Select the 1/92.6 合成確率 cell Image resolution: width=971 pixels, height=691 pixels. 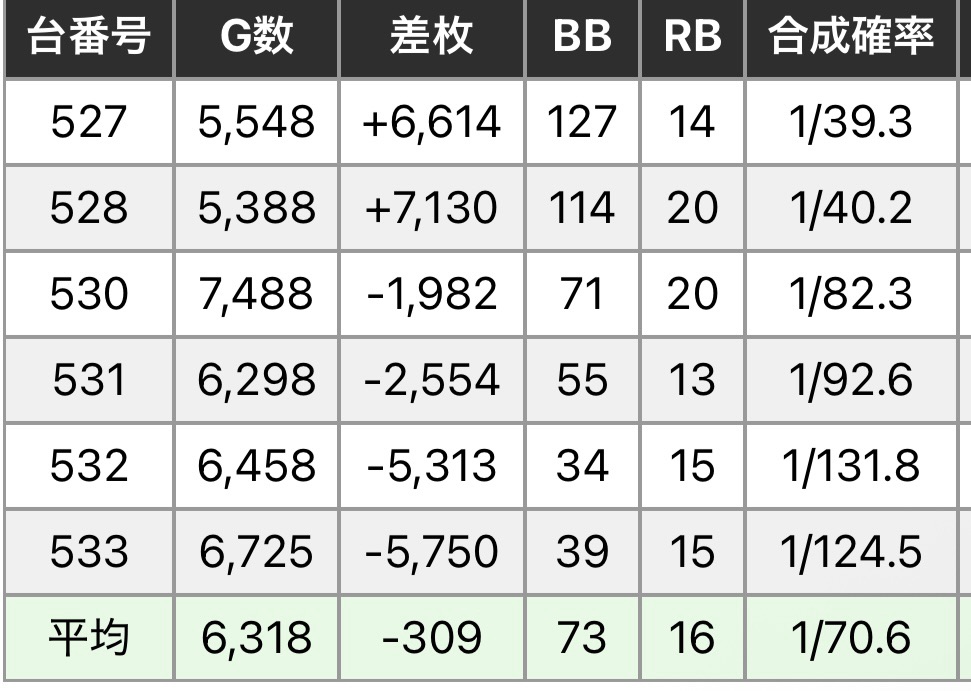pos(851,380)
